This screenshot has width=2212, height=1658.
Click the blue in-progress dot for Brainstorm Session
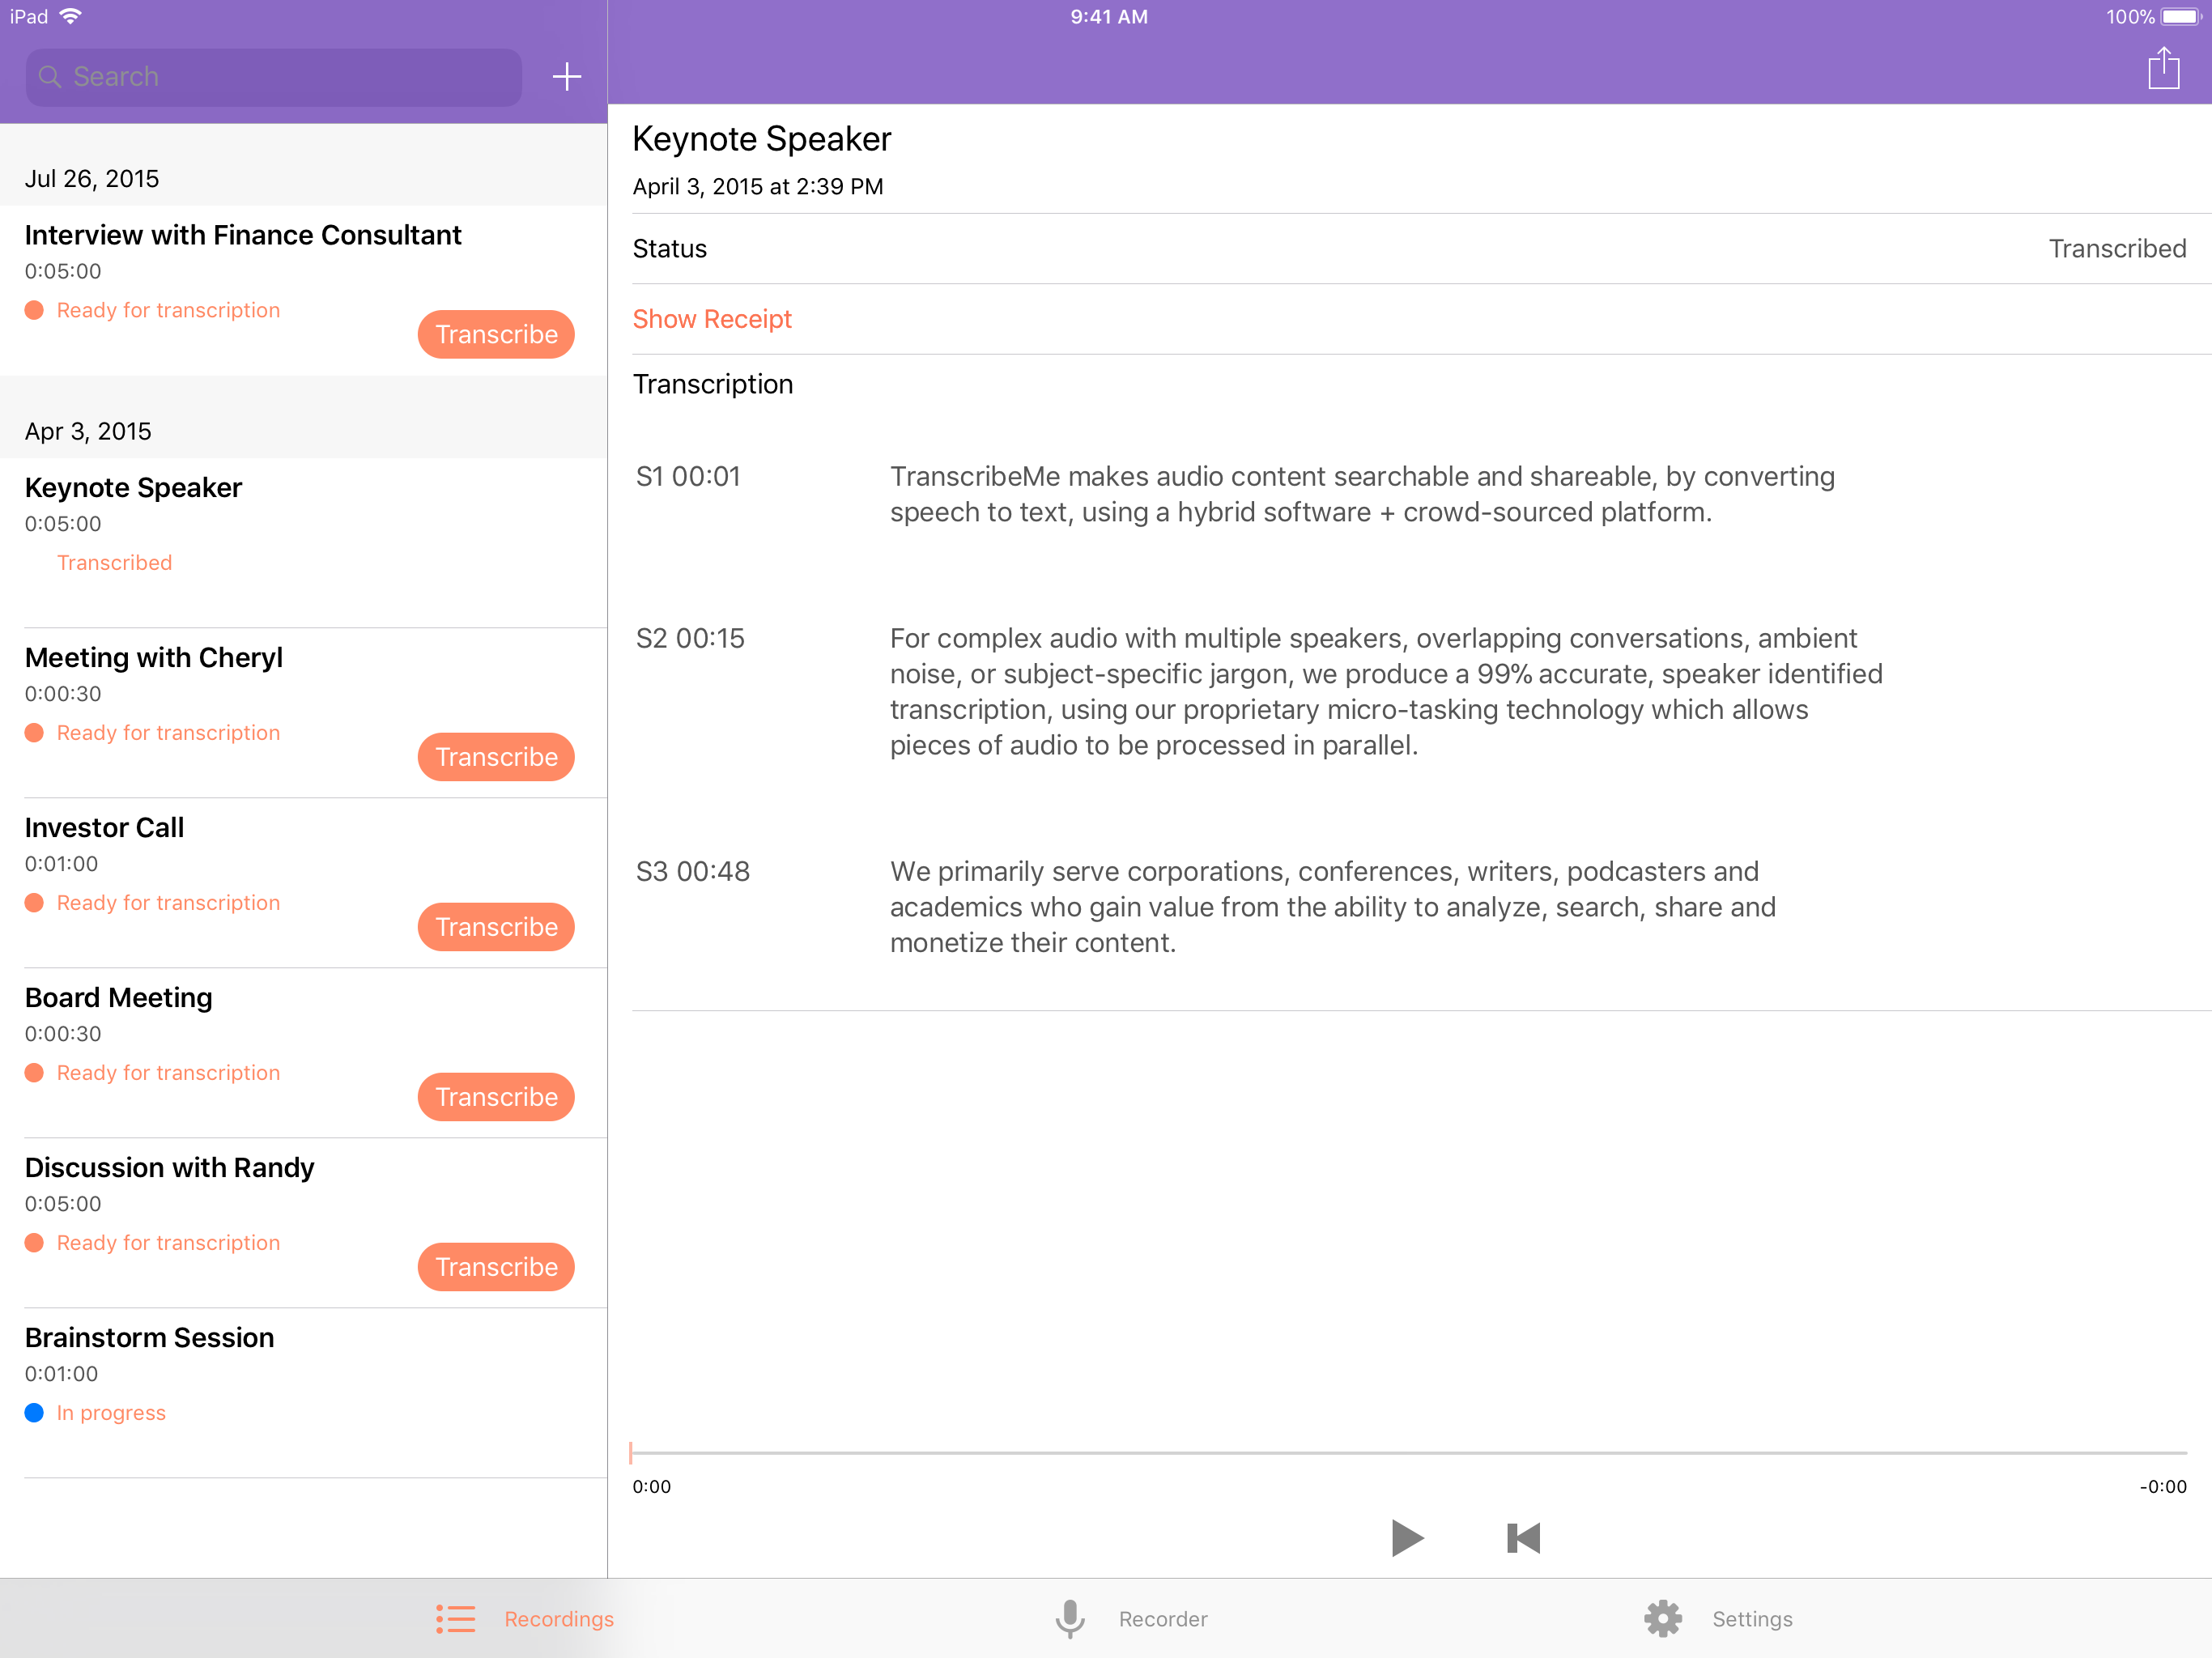34,1413
